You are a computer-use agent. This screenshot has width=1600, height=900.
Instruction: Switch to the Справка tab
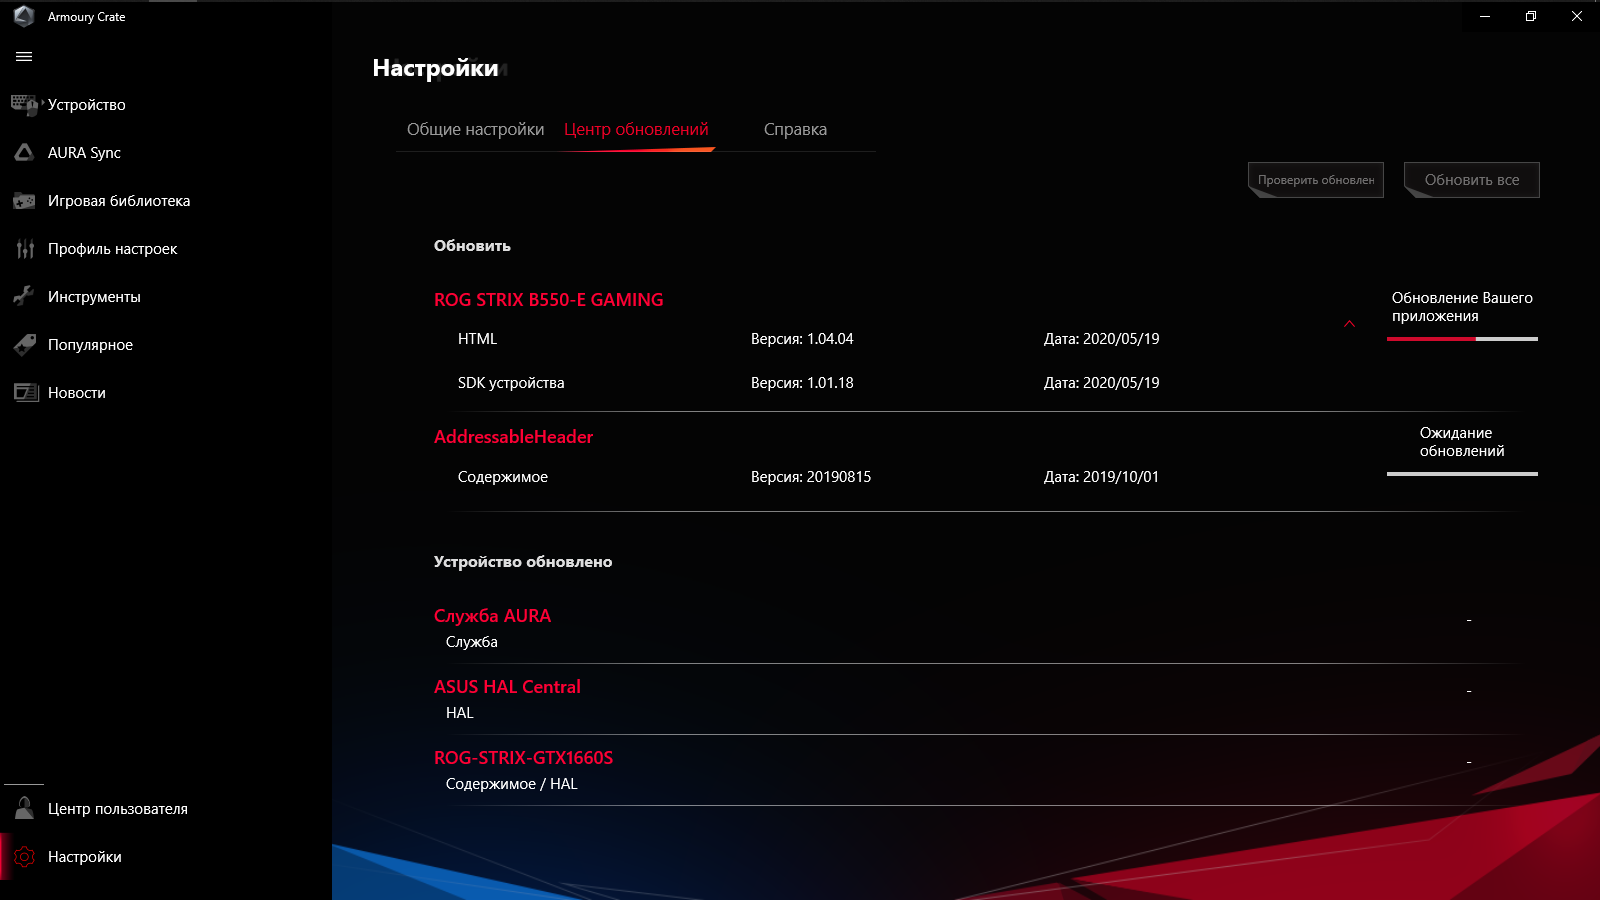coord(795,130)
